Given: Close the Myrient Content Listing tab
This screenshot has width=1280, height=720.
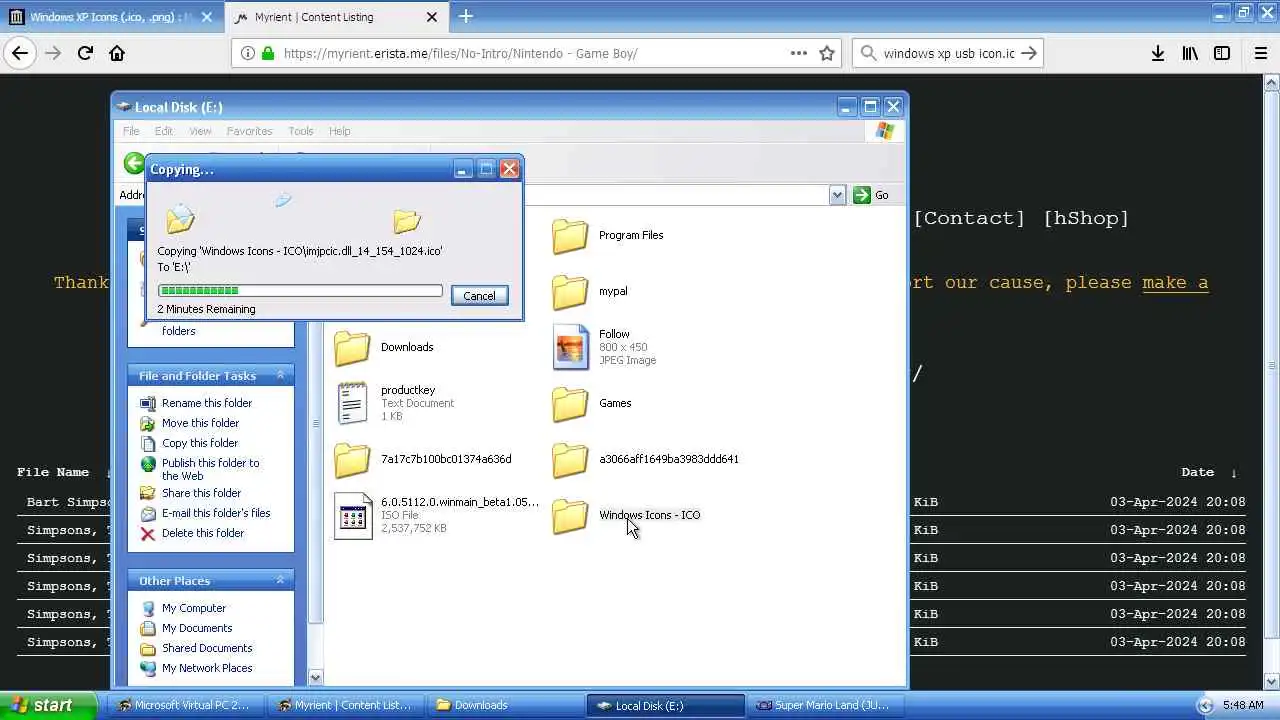Looking at the screenshot, I should (x=432, y=17).
